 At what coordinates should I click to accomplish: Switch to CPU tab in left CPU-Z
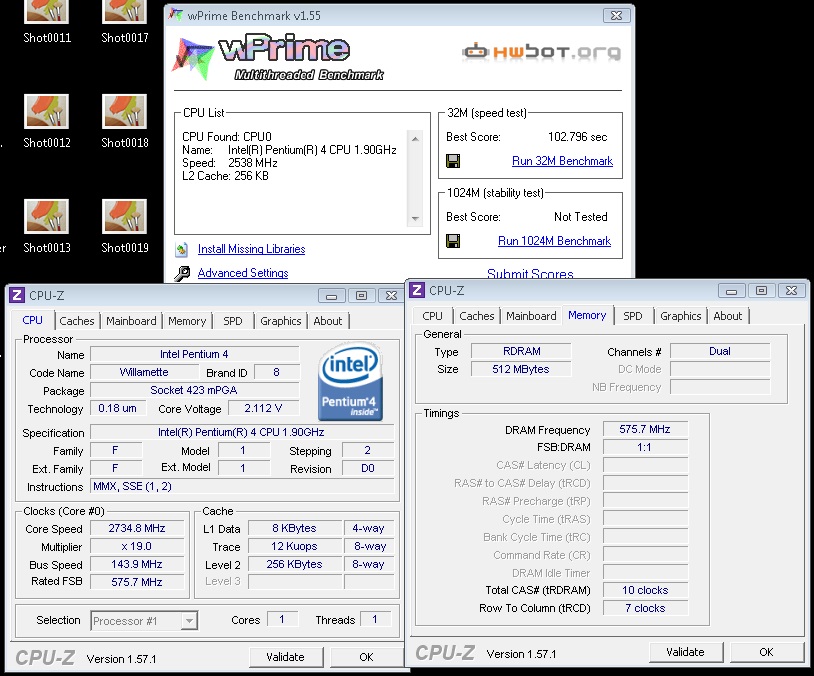tap(32, 320)
